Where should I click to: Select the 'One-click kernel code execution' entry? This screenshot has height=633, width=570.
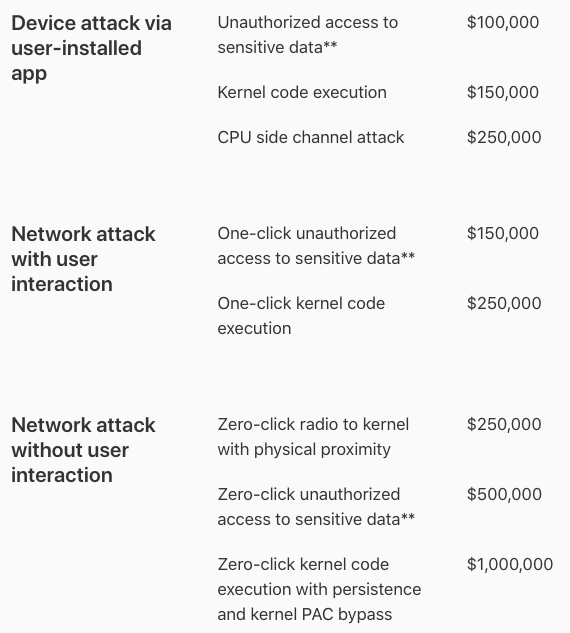click(x=301, y=316)
